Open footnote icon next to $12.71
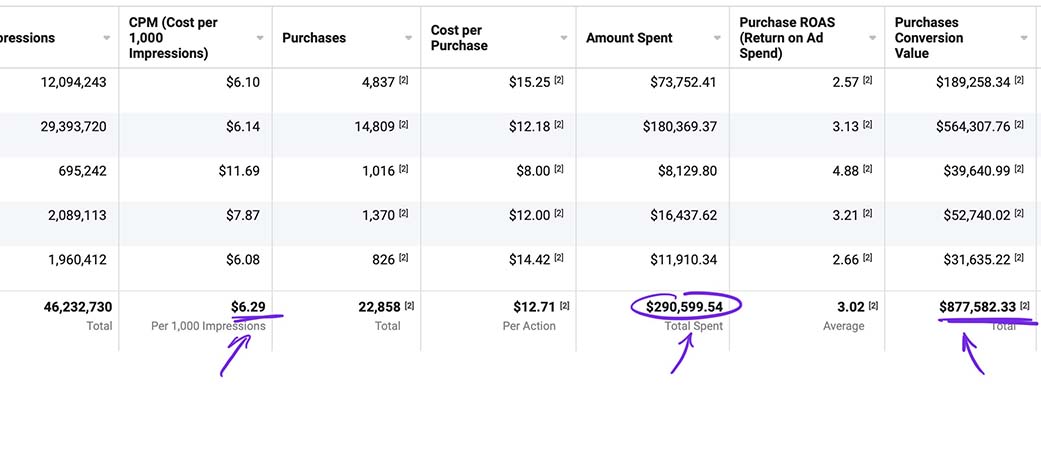 563,306
